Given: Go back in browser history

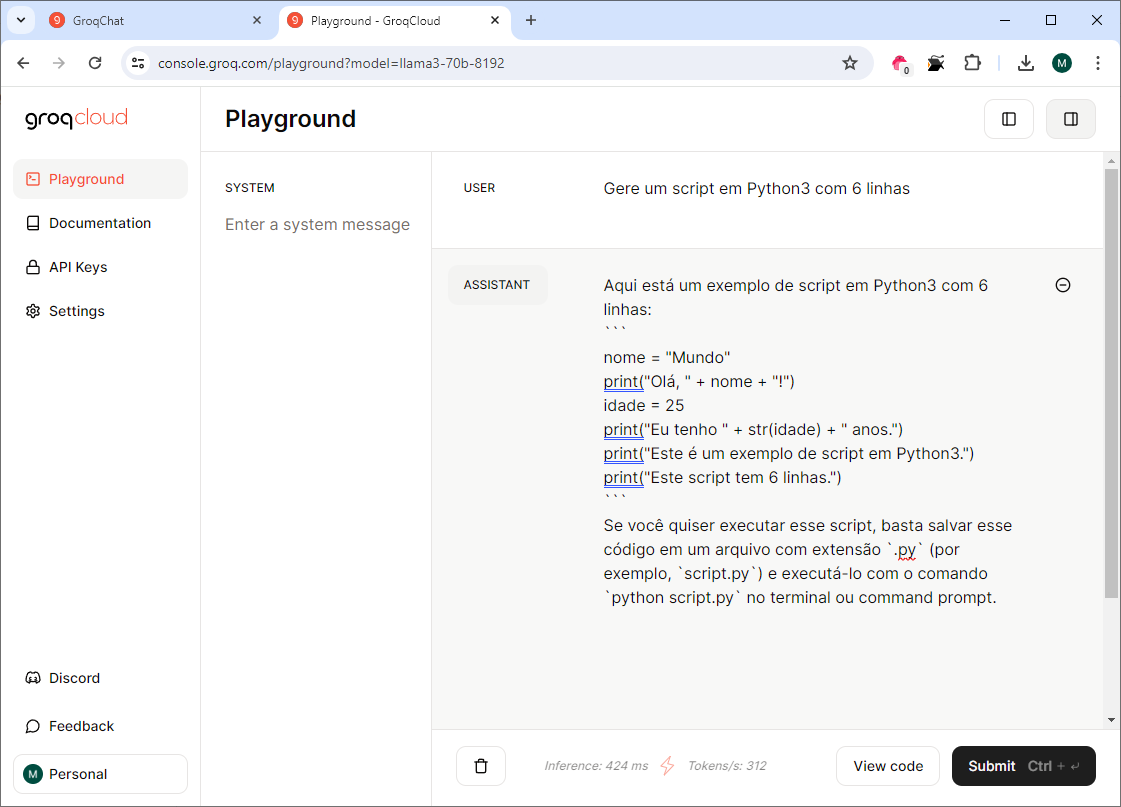Looking at the screenshot, I should (x=24, y=63).
